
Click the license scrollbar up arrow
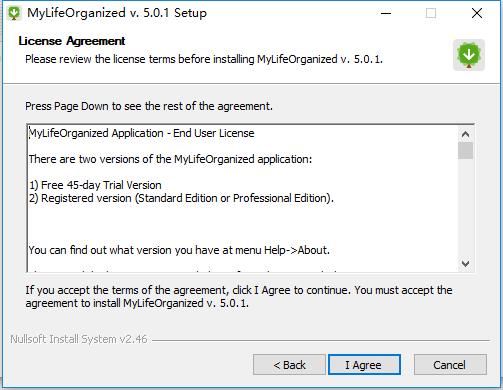pyautogui.click(x=465, y=134)
